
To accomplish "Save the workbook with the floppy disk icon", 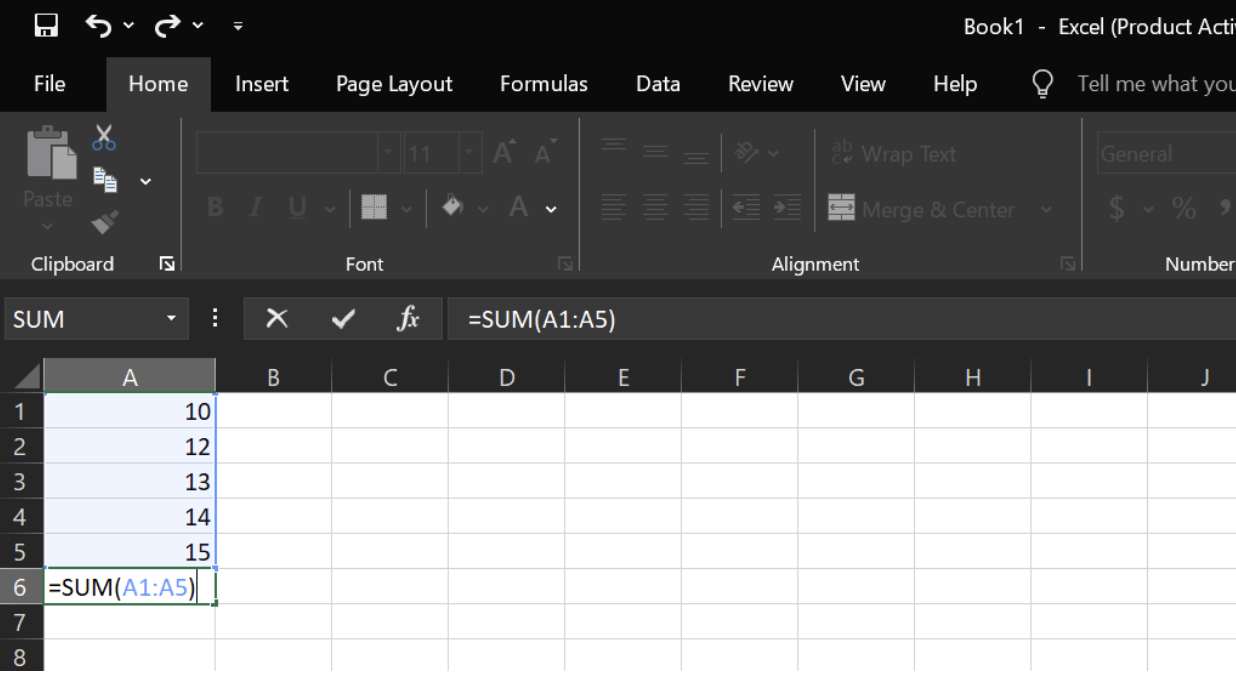I will point(46,25).
